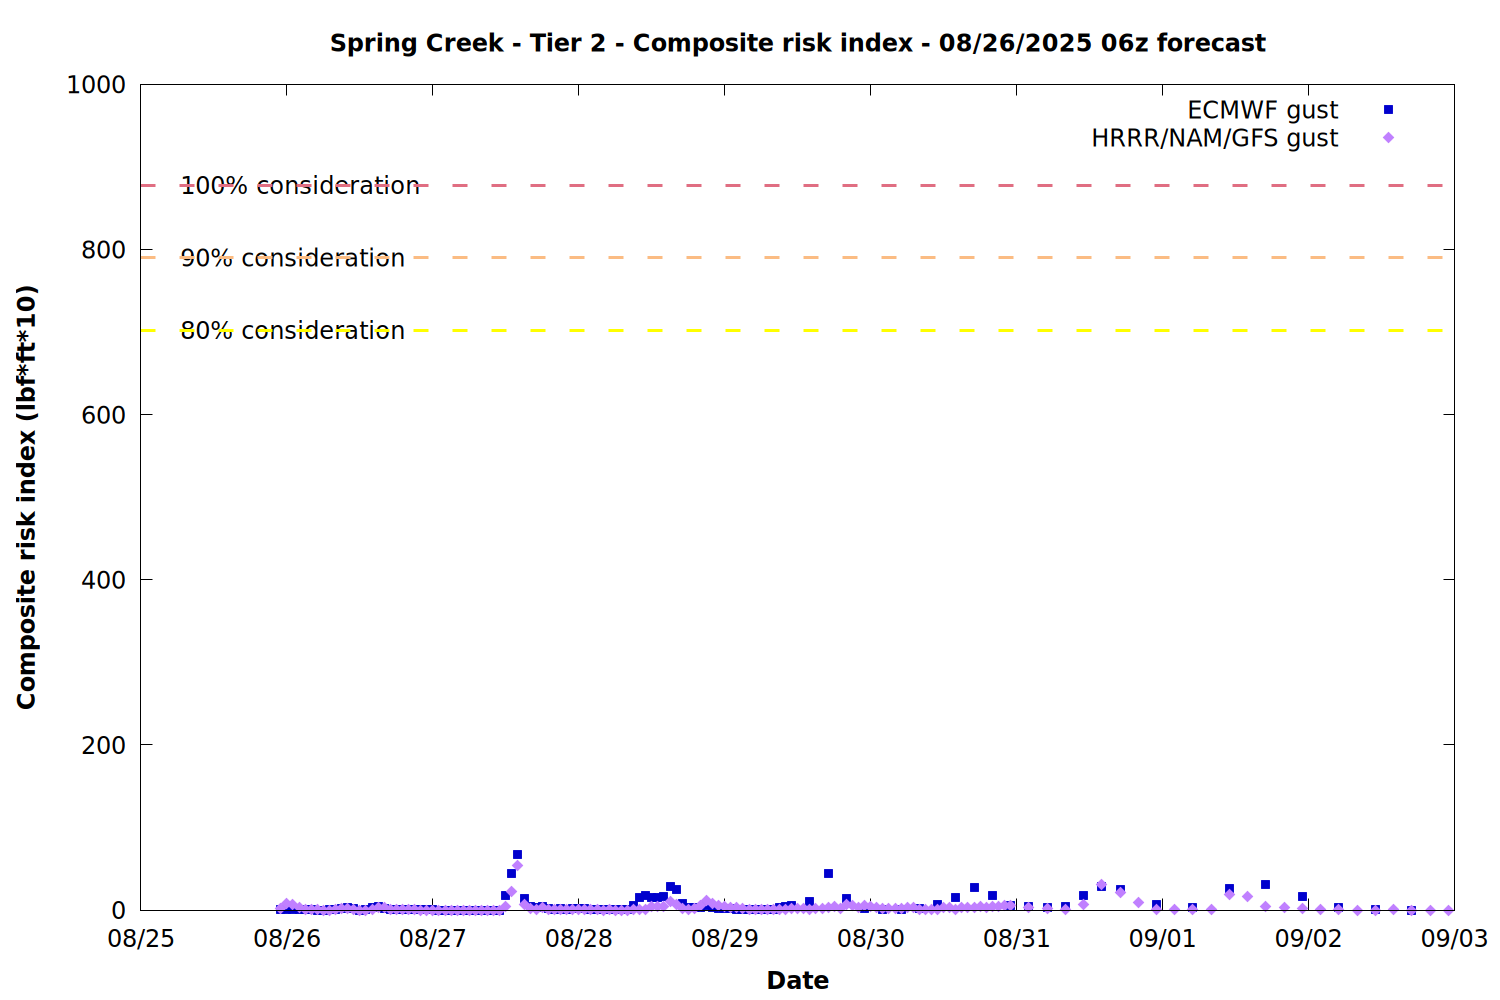
Task: Click the y-axis value 600
Action: tap(104, 415)
